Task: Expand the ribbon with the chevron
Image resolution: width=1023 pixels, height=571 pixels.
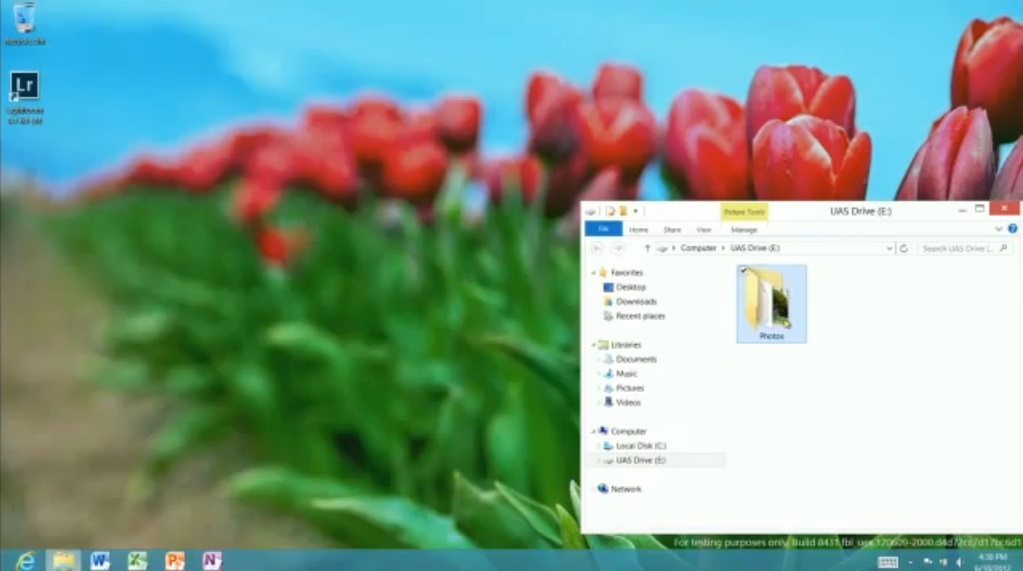Action: coord(998,229)
